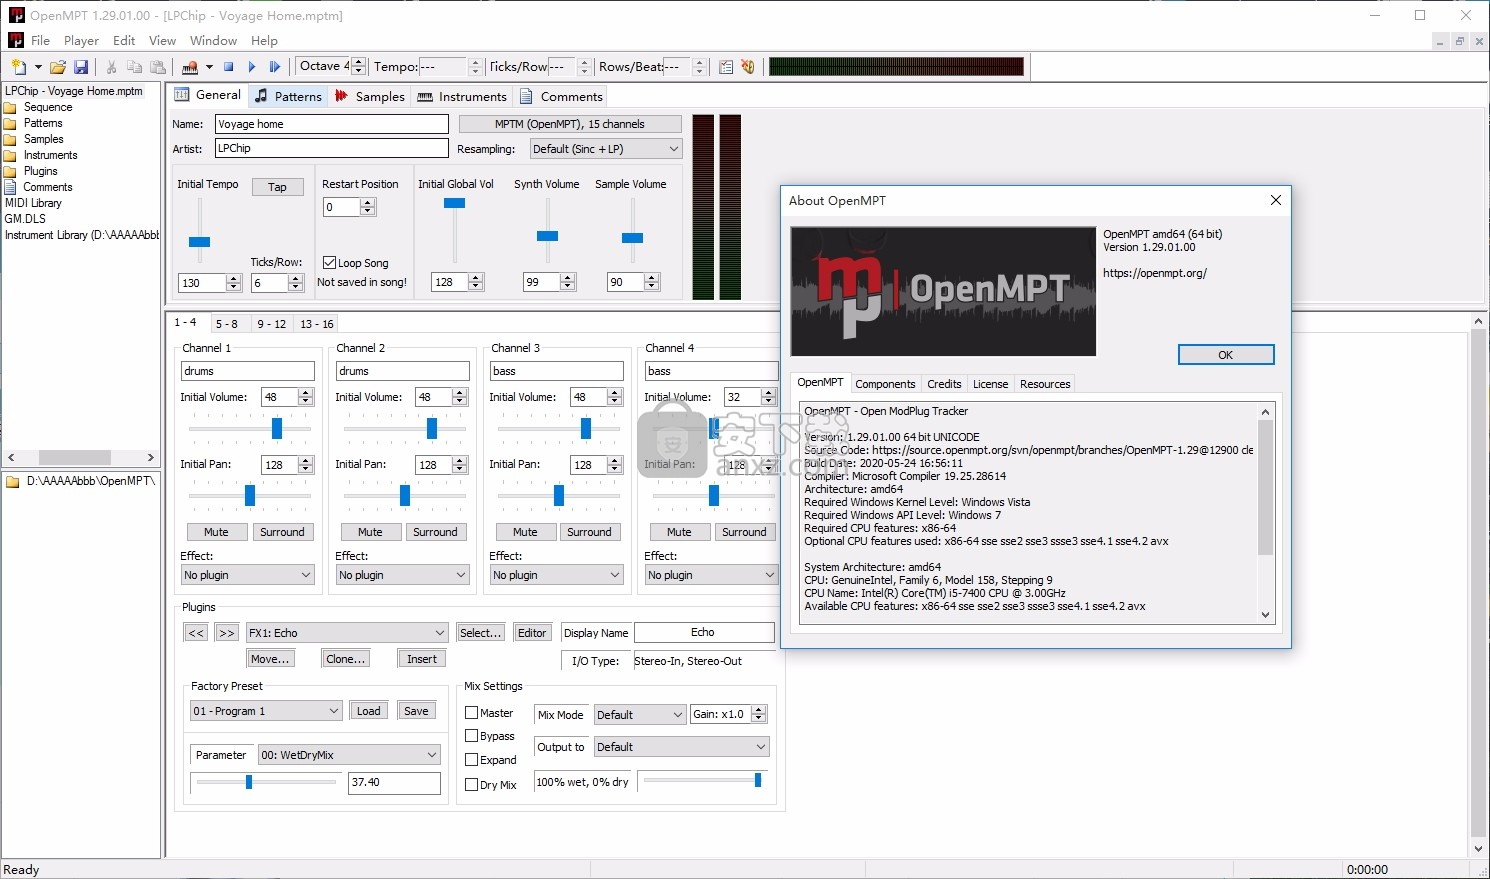Mute Channel 2

(x=371, y=532)
